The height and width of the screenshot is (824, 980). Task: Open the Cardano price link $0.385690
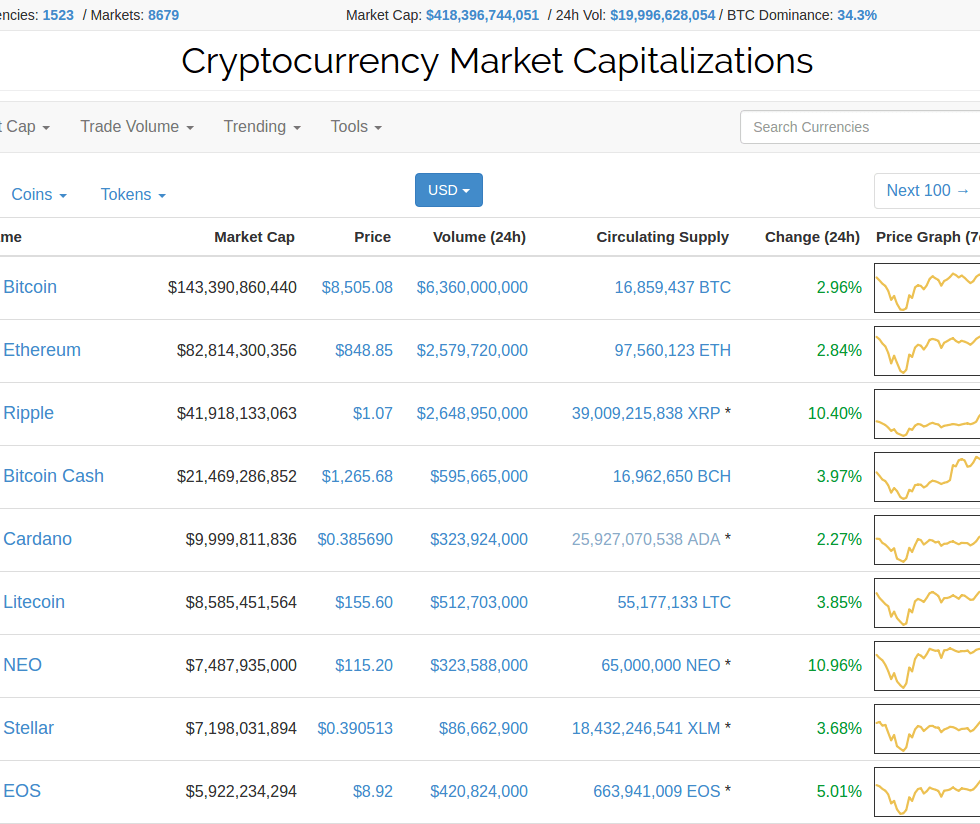[x=355, y=540]
